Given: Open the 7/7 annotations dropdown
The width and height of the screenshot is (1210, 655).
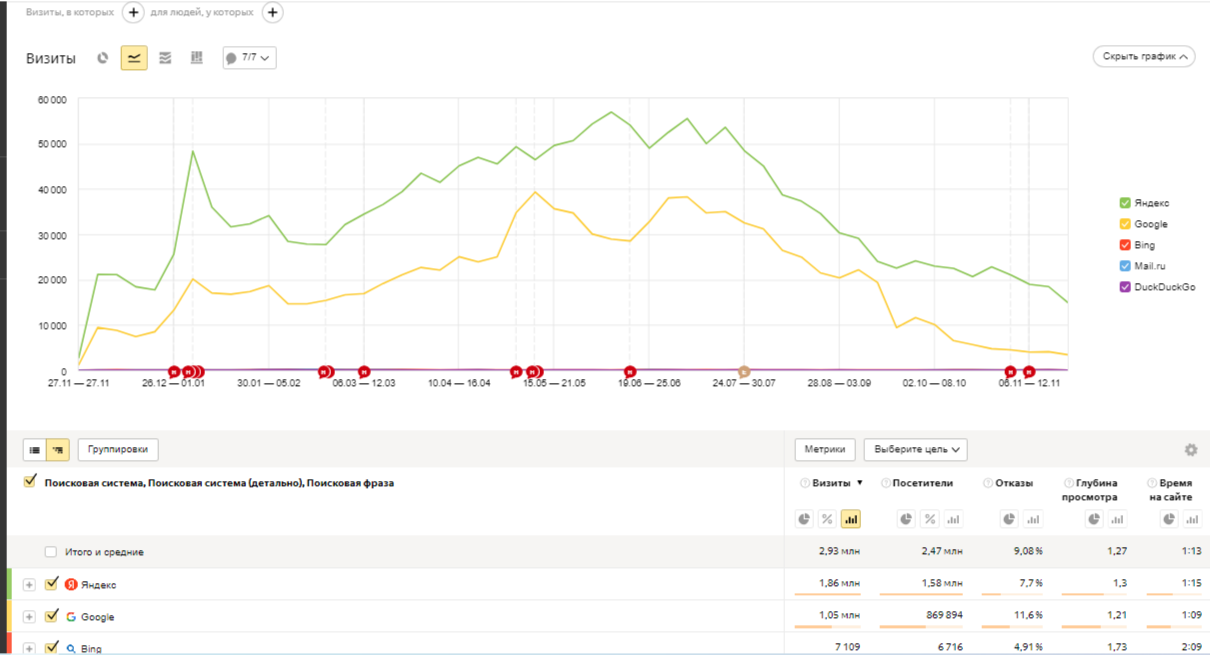Looking at the screenshot, I should 249,58.
